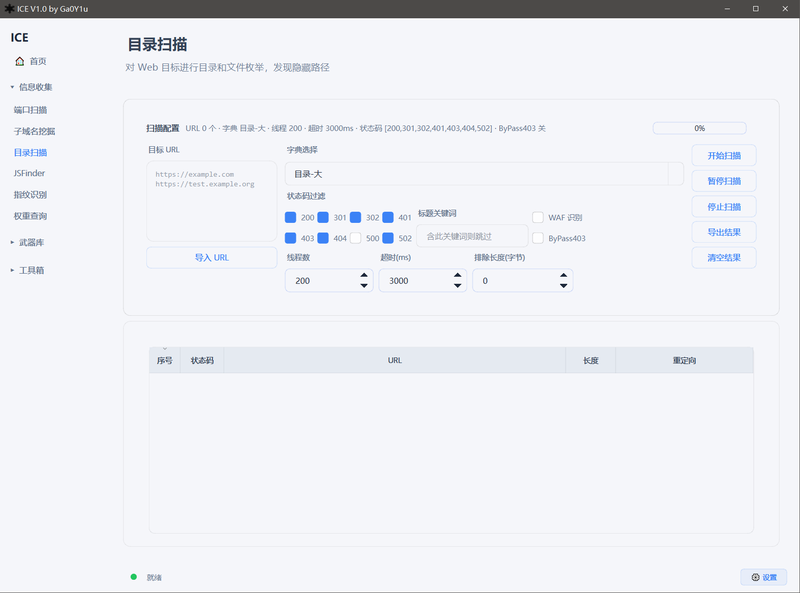Click the settings gear button
The height and width of the screenshot is (593, 800).
[x=763, y=577]
